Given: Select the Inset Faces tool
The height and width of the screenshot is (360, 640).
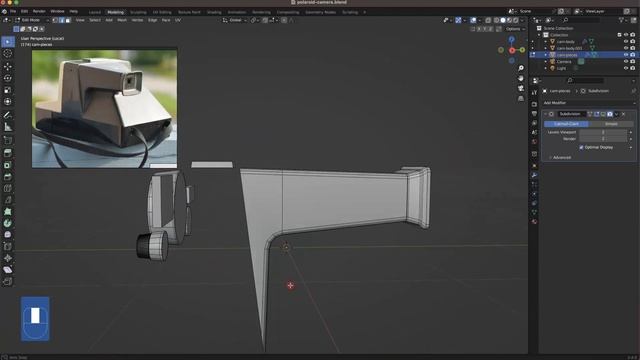Looking at the screenshot, I should 8,165.
